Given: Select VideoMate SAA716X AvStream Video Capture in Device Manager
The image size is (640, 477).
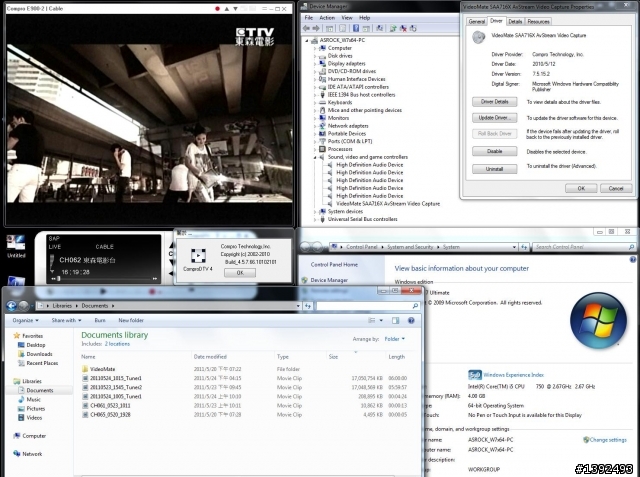Looking at the screenshot, I should point(388,204).
